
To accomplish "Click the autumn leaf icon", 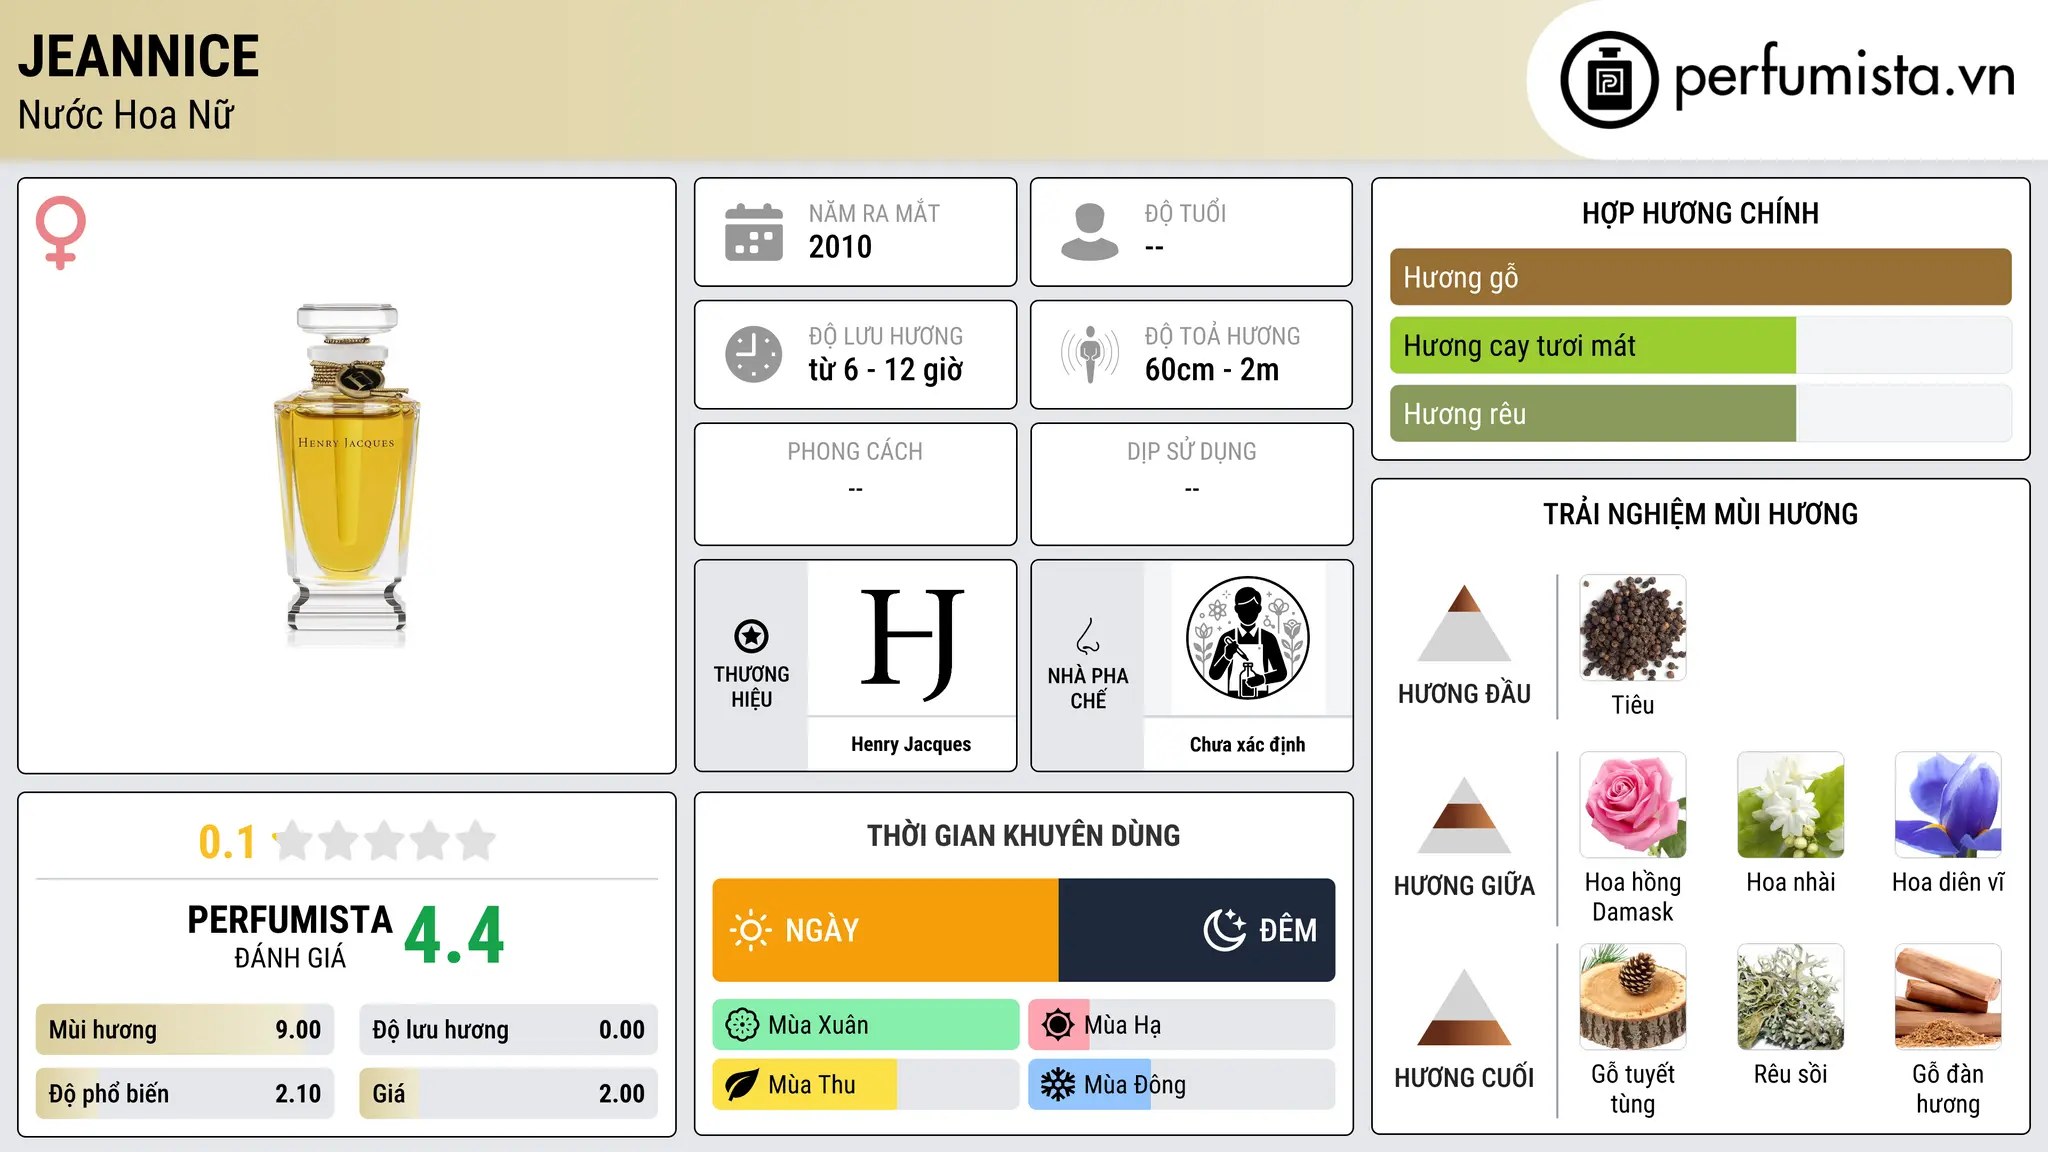I will pyautogui.click(x=742, y=1085).
